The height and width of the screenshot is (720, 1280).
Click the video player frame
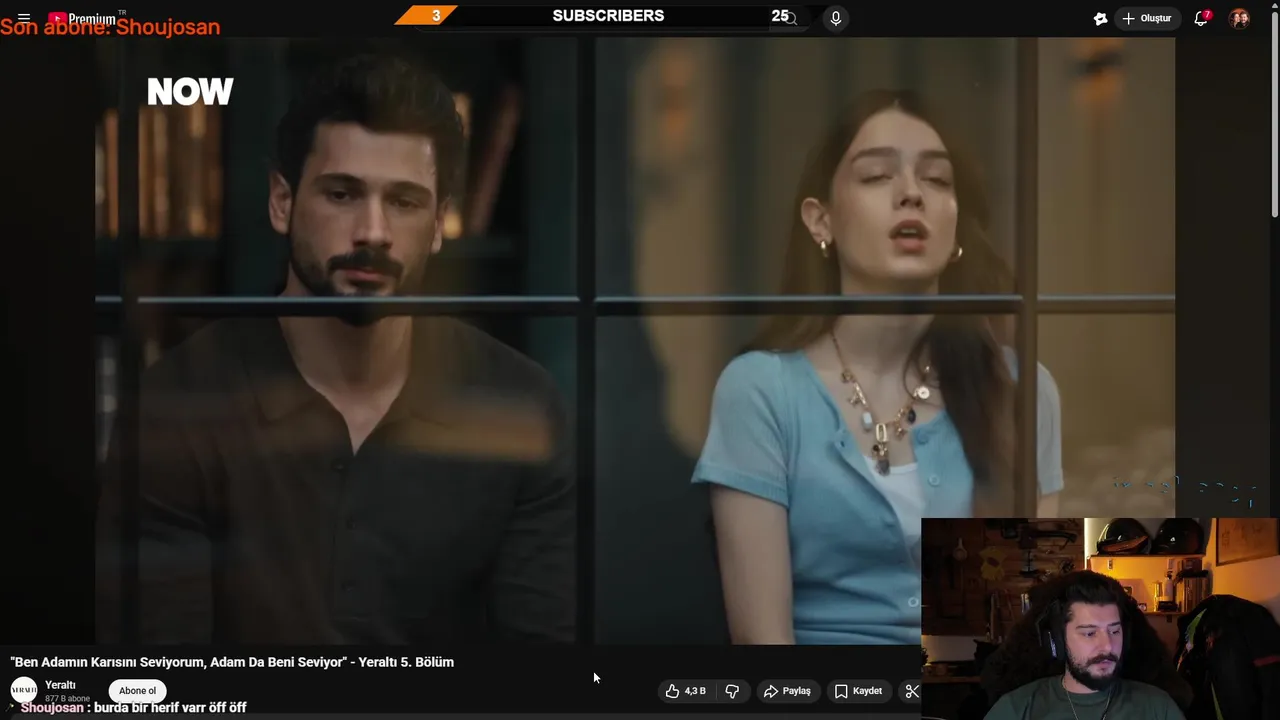[x=635, y=340]
